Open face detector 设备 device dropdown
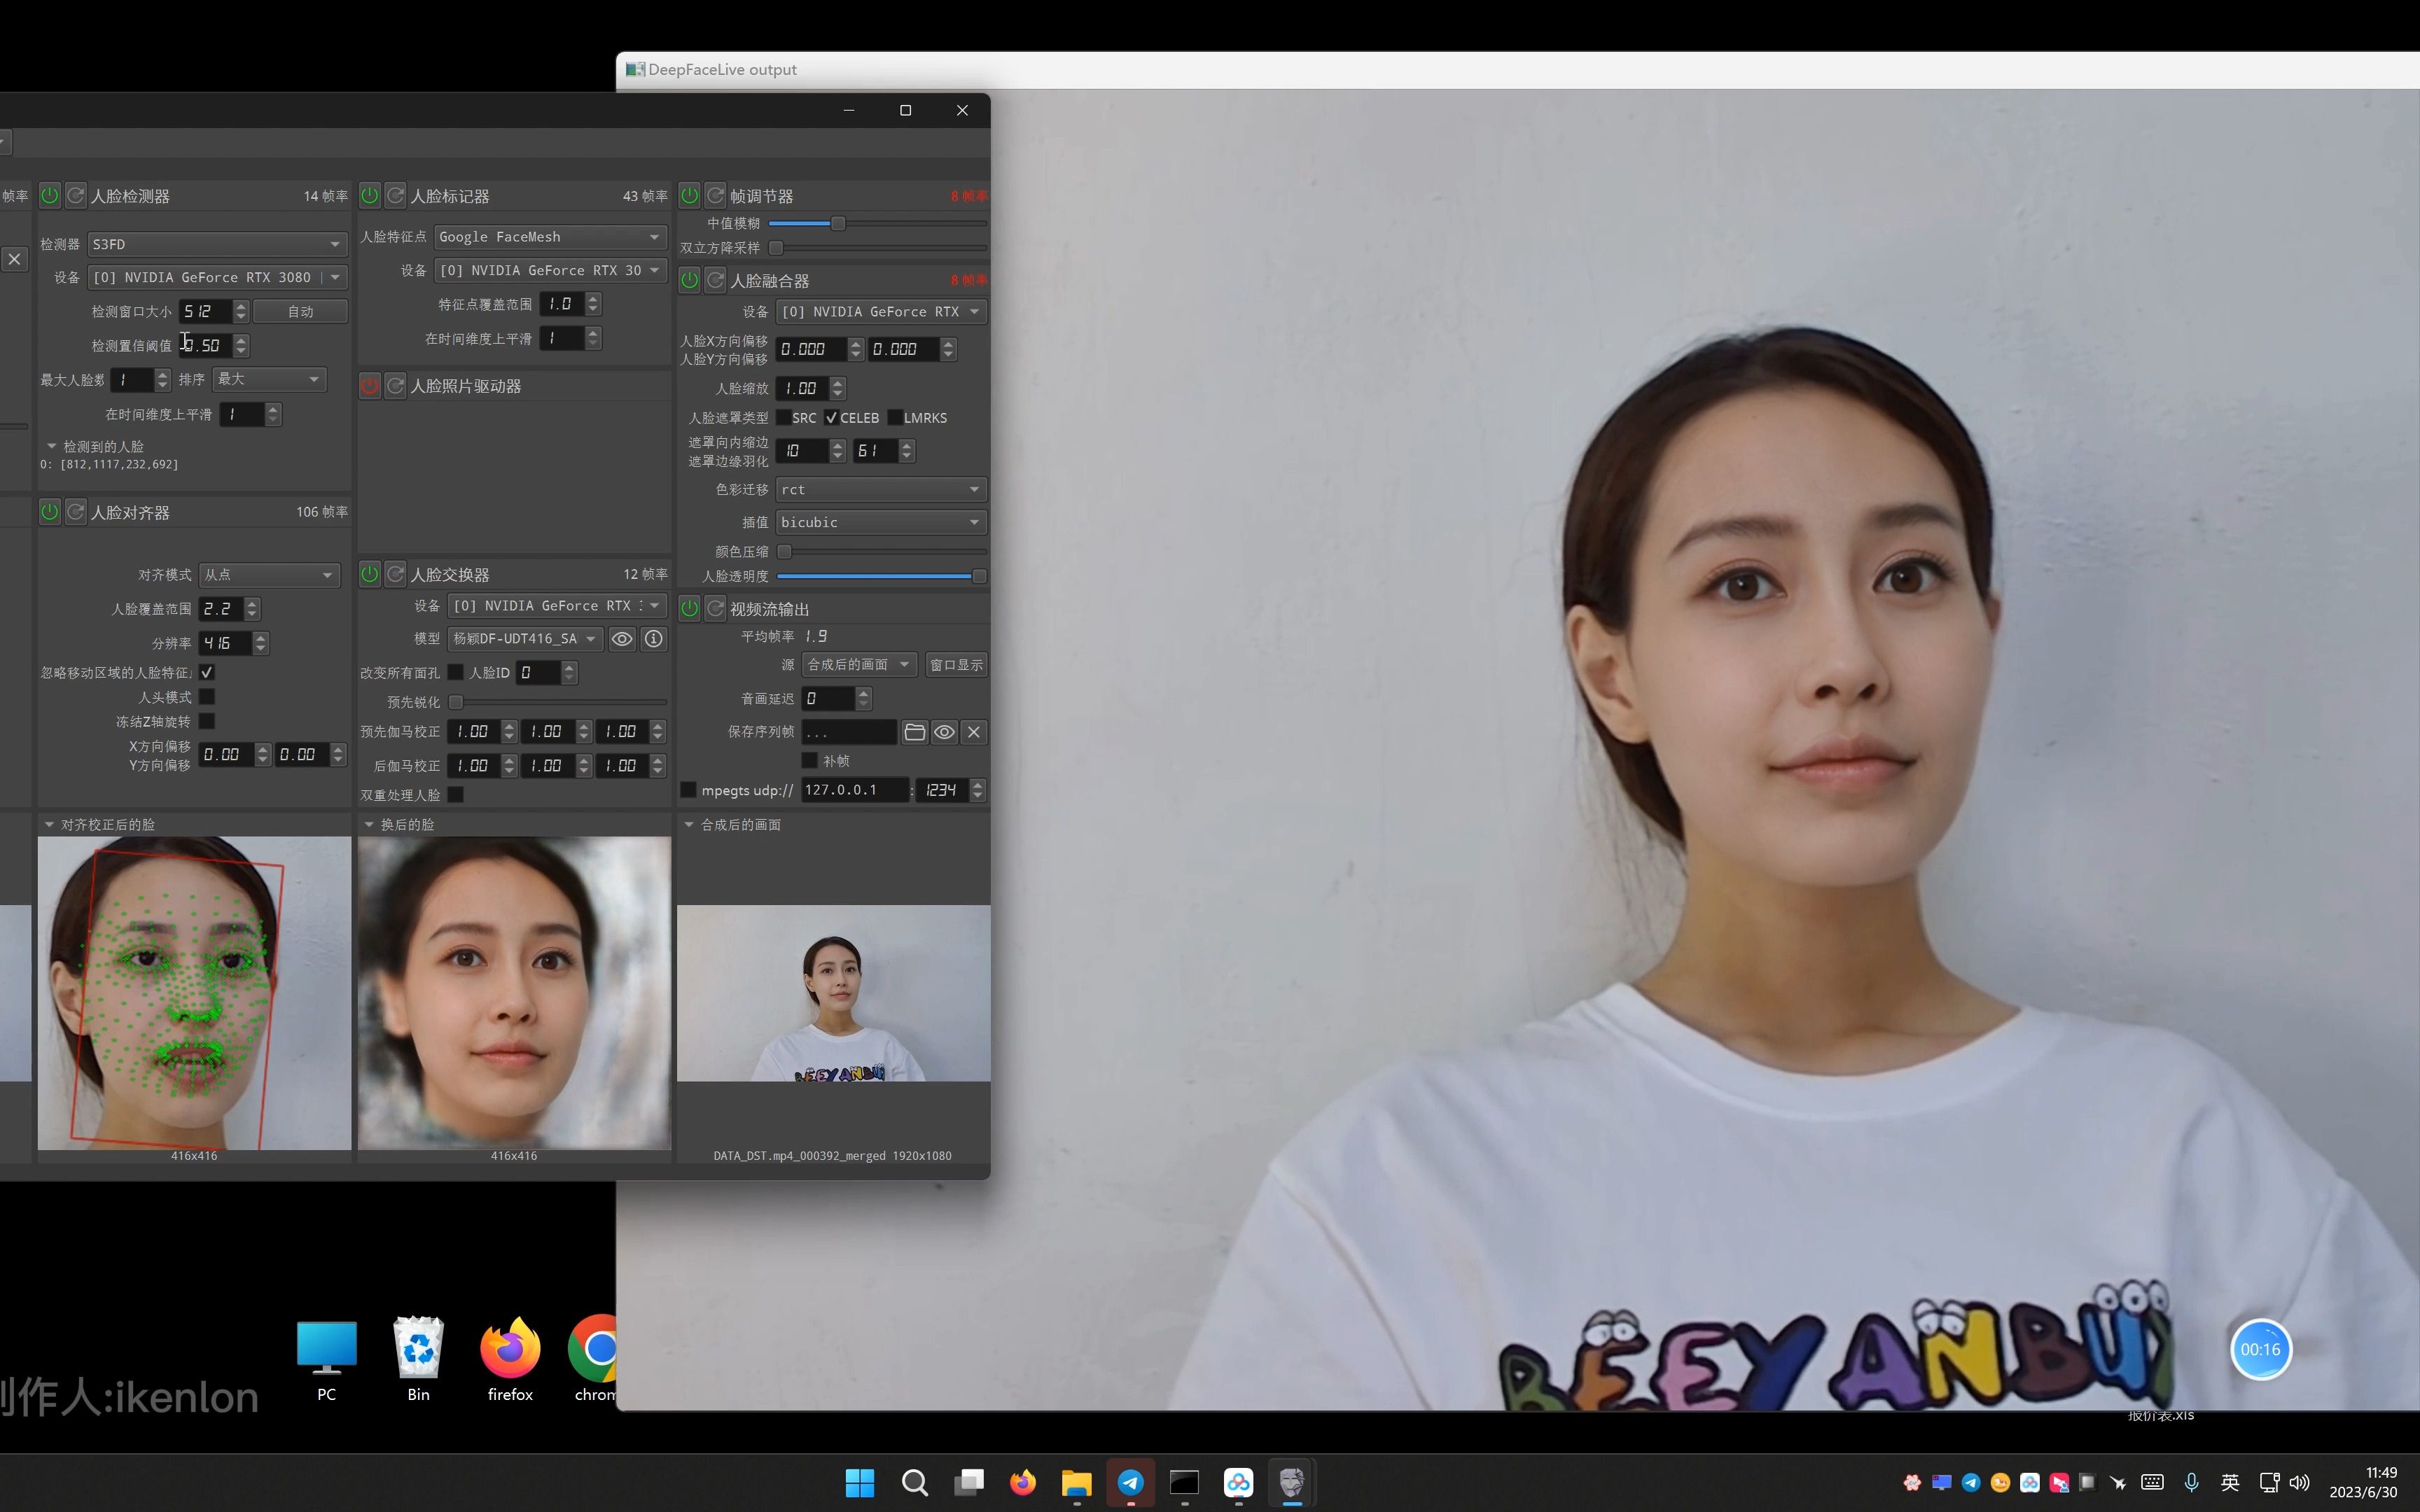The width and height of the screenshot is (2420, 1512). point(217,277)
